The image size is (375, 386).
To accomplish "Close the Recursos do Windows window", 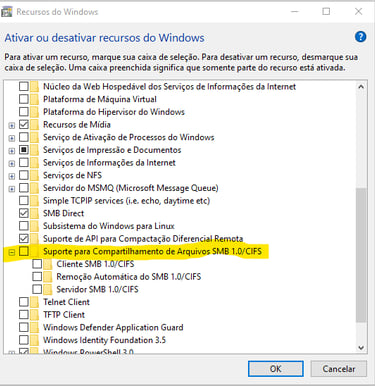I will click(x=358, y=12).
